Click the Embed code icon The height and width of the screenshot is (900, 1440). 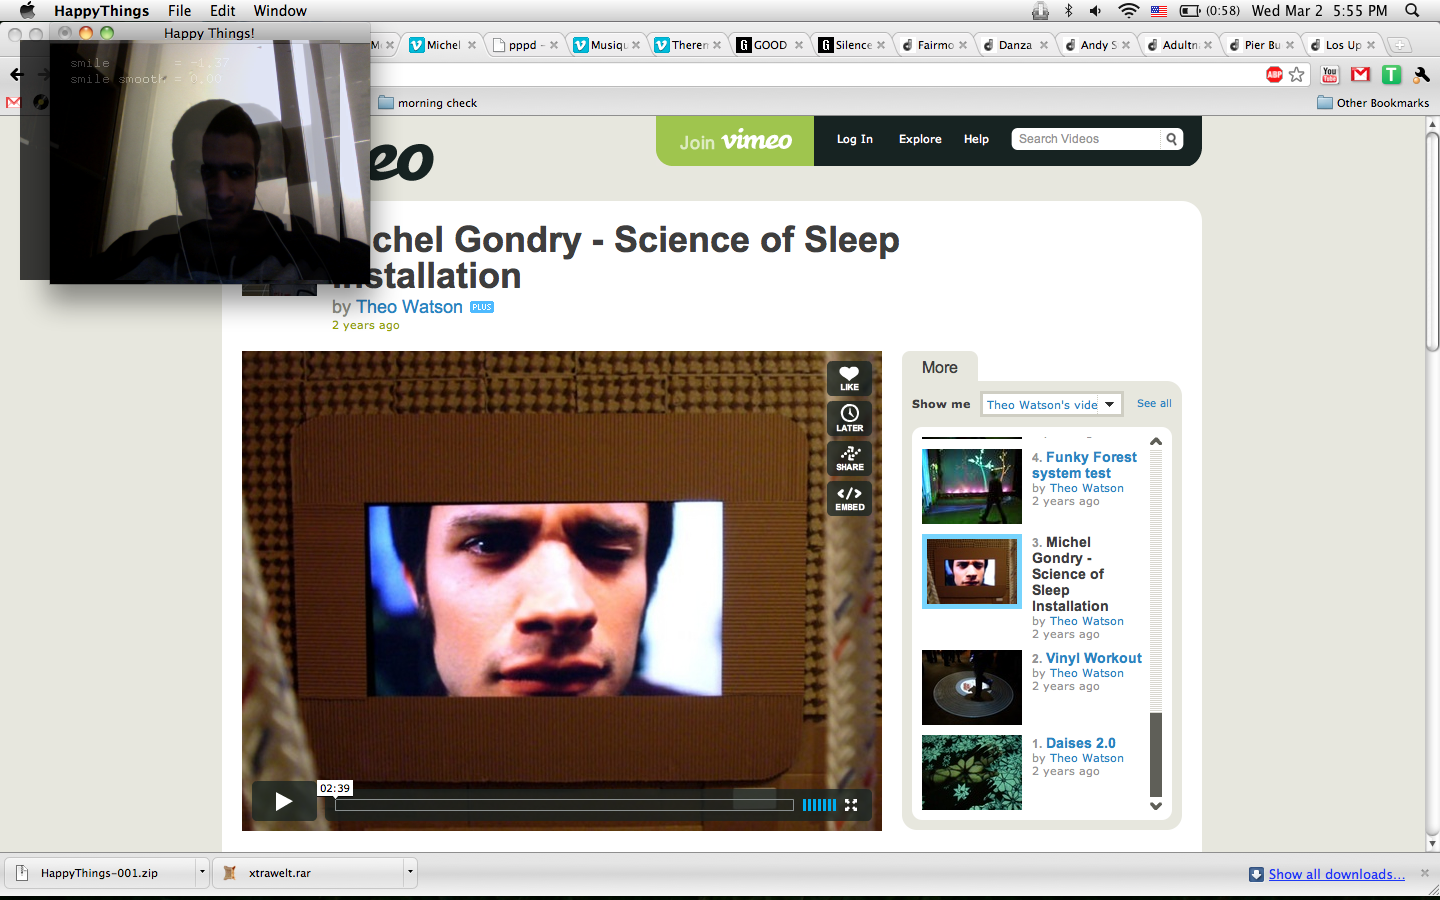click(x=849, y=498)
